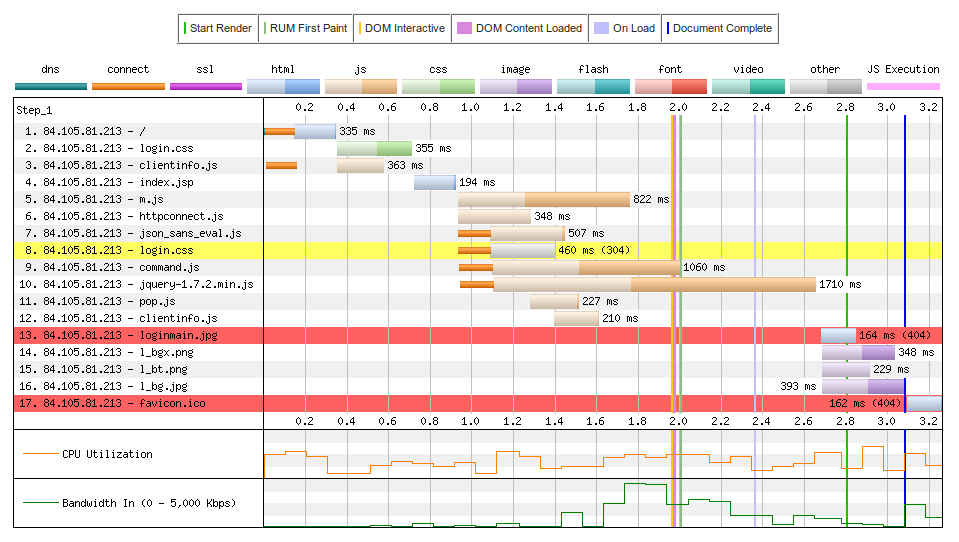Click the html color key swatch

coord(283,86)
